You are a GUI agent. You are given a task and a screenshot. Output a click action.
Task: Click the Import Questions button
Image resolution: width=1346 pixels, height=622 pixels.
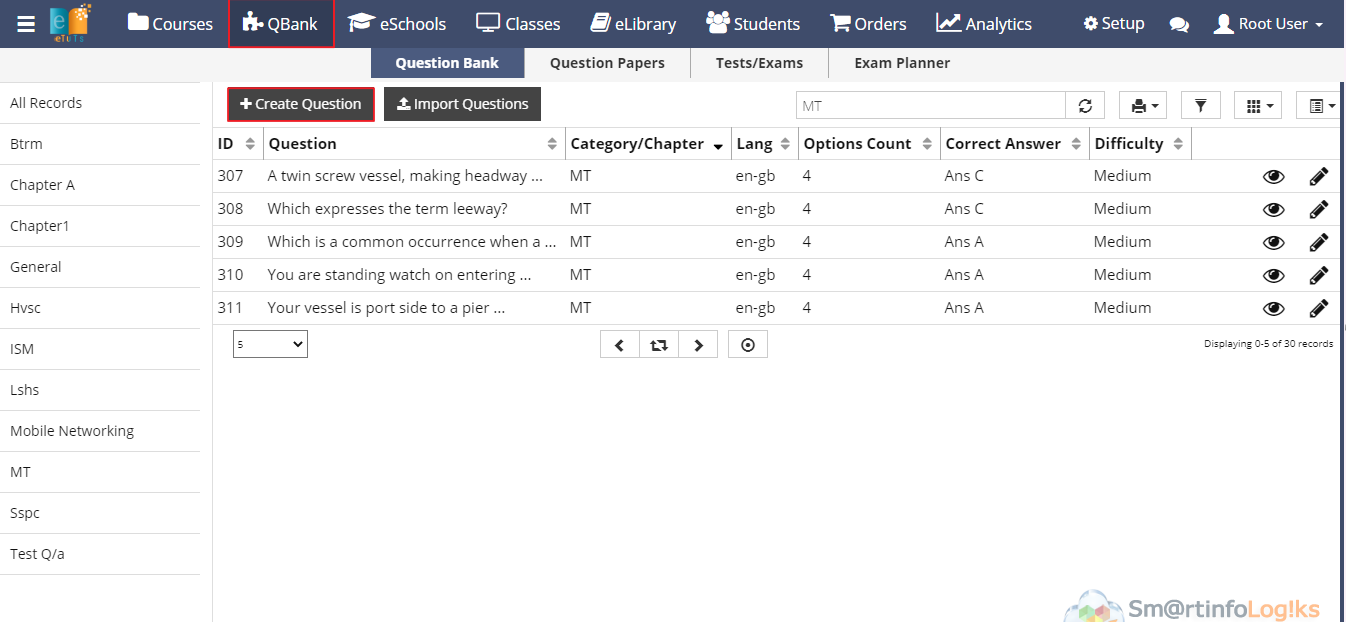(x=462, y=104)
